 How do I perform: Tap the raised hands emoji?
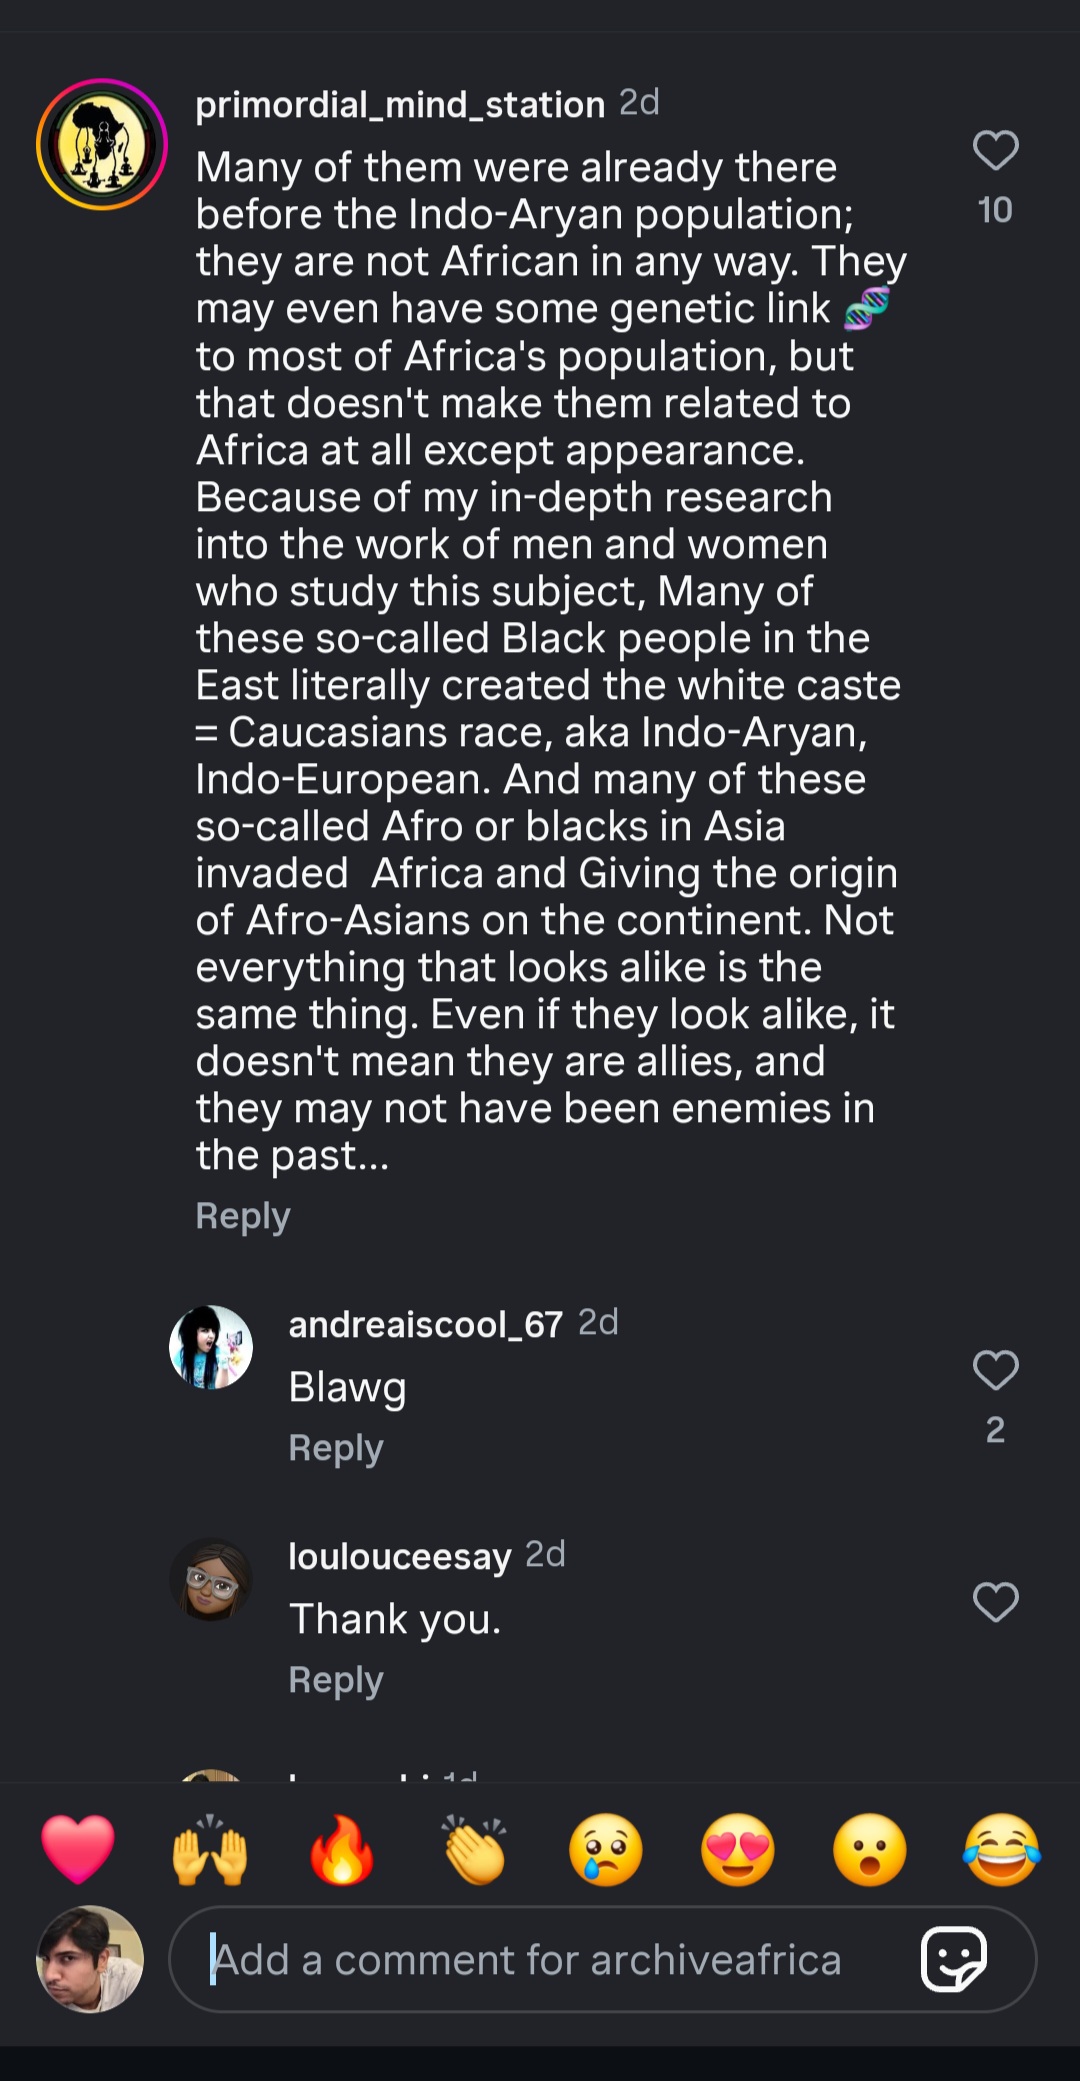pos(210,1849)
